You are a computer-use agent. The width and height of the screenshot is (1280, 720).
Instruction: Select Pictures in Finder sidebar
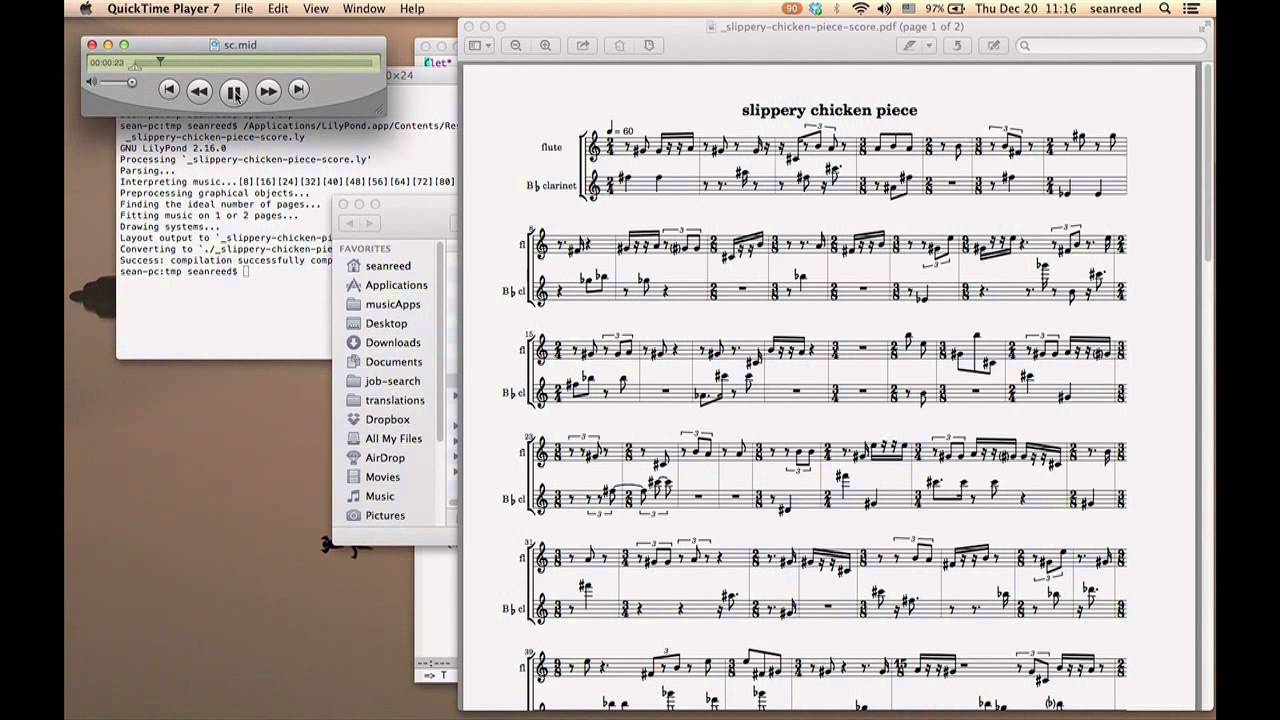click(x=385, y=515)
